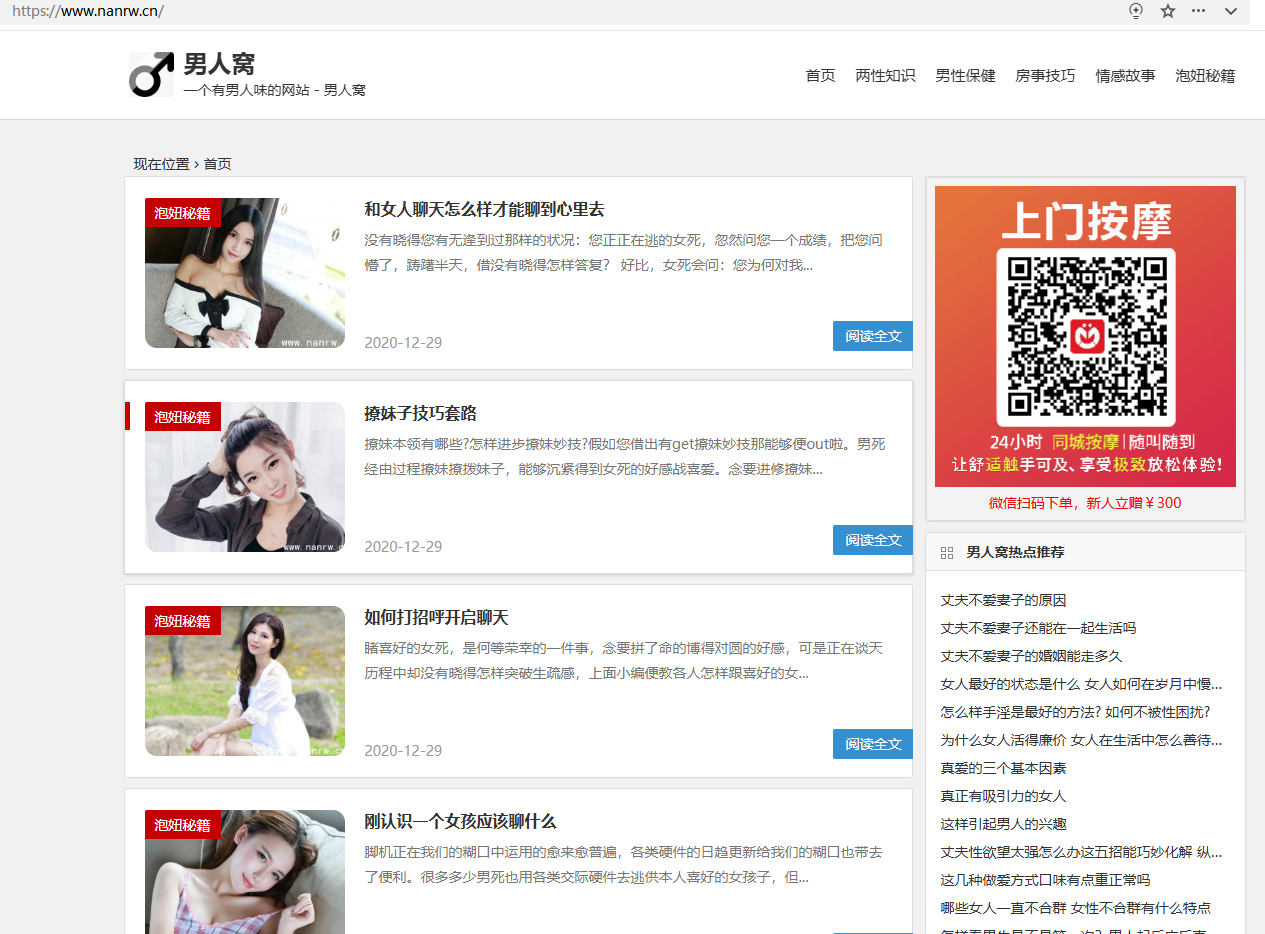This screenshot has height=934, width=1265.
Task: Click the massage ad QR code
Action: tap(1085, 337)
